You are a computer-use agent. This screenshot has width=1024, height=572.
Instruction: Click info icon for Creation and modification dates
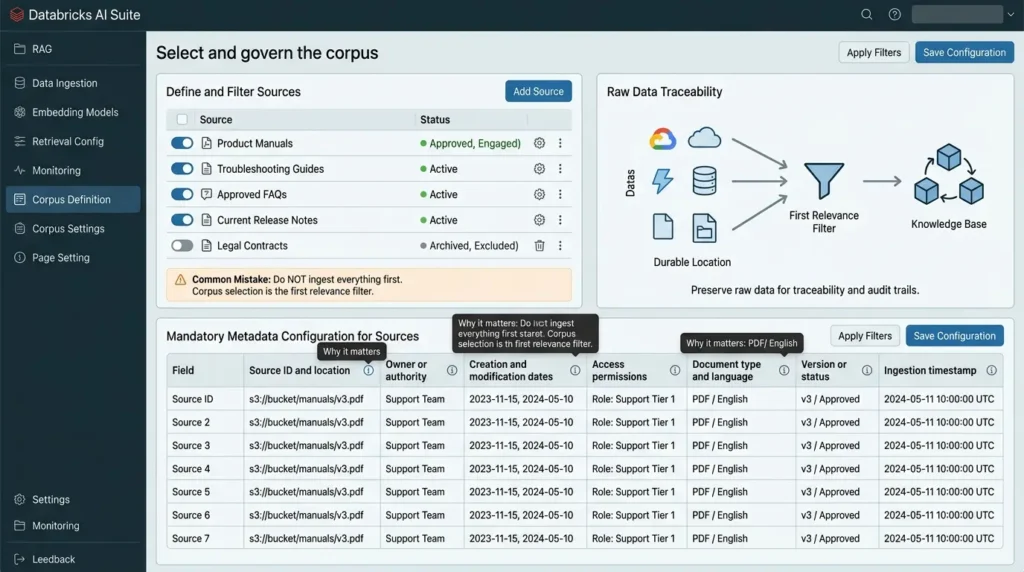pyautogui.click(x=575, y=370)
